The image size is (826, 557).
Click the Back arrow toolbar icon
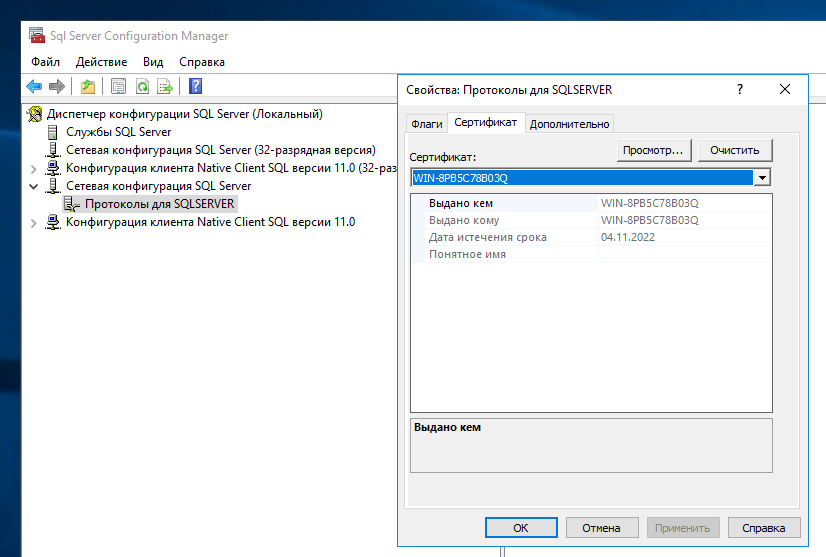34,86
